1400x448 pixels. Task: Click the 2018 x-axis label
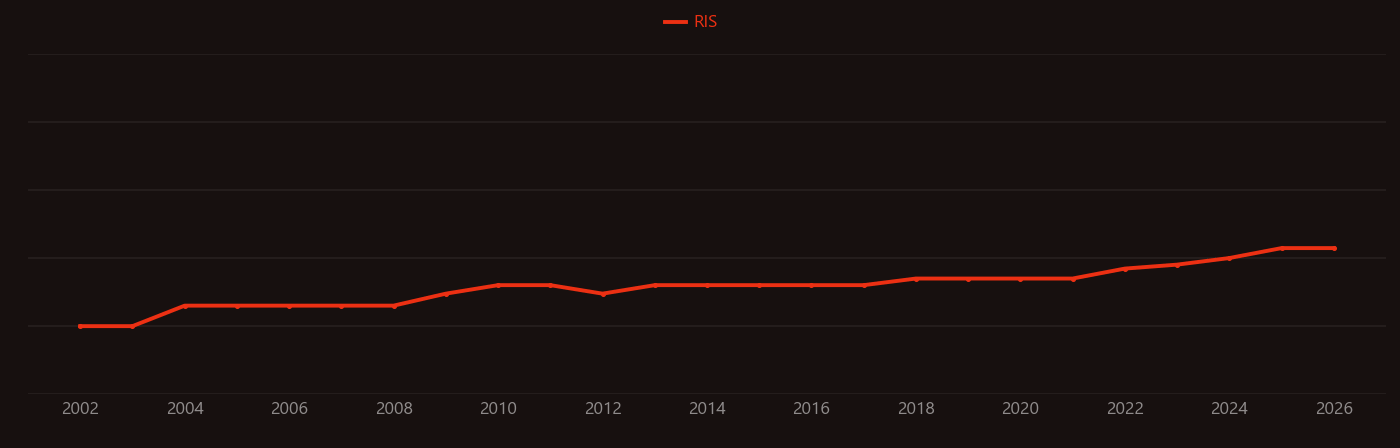(x=916, y=409)
